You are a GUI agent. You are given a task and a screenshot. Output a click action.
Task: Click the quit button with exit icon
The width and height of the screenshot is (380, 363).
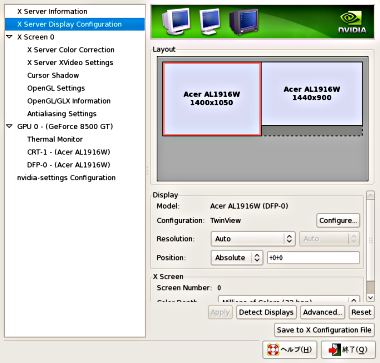coord(348,349)
